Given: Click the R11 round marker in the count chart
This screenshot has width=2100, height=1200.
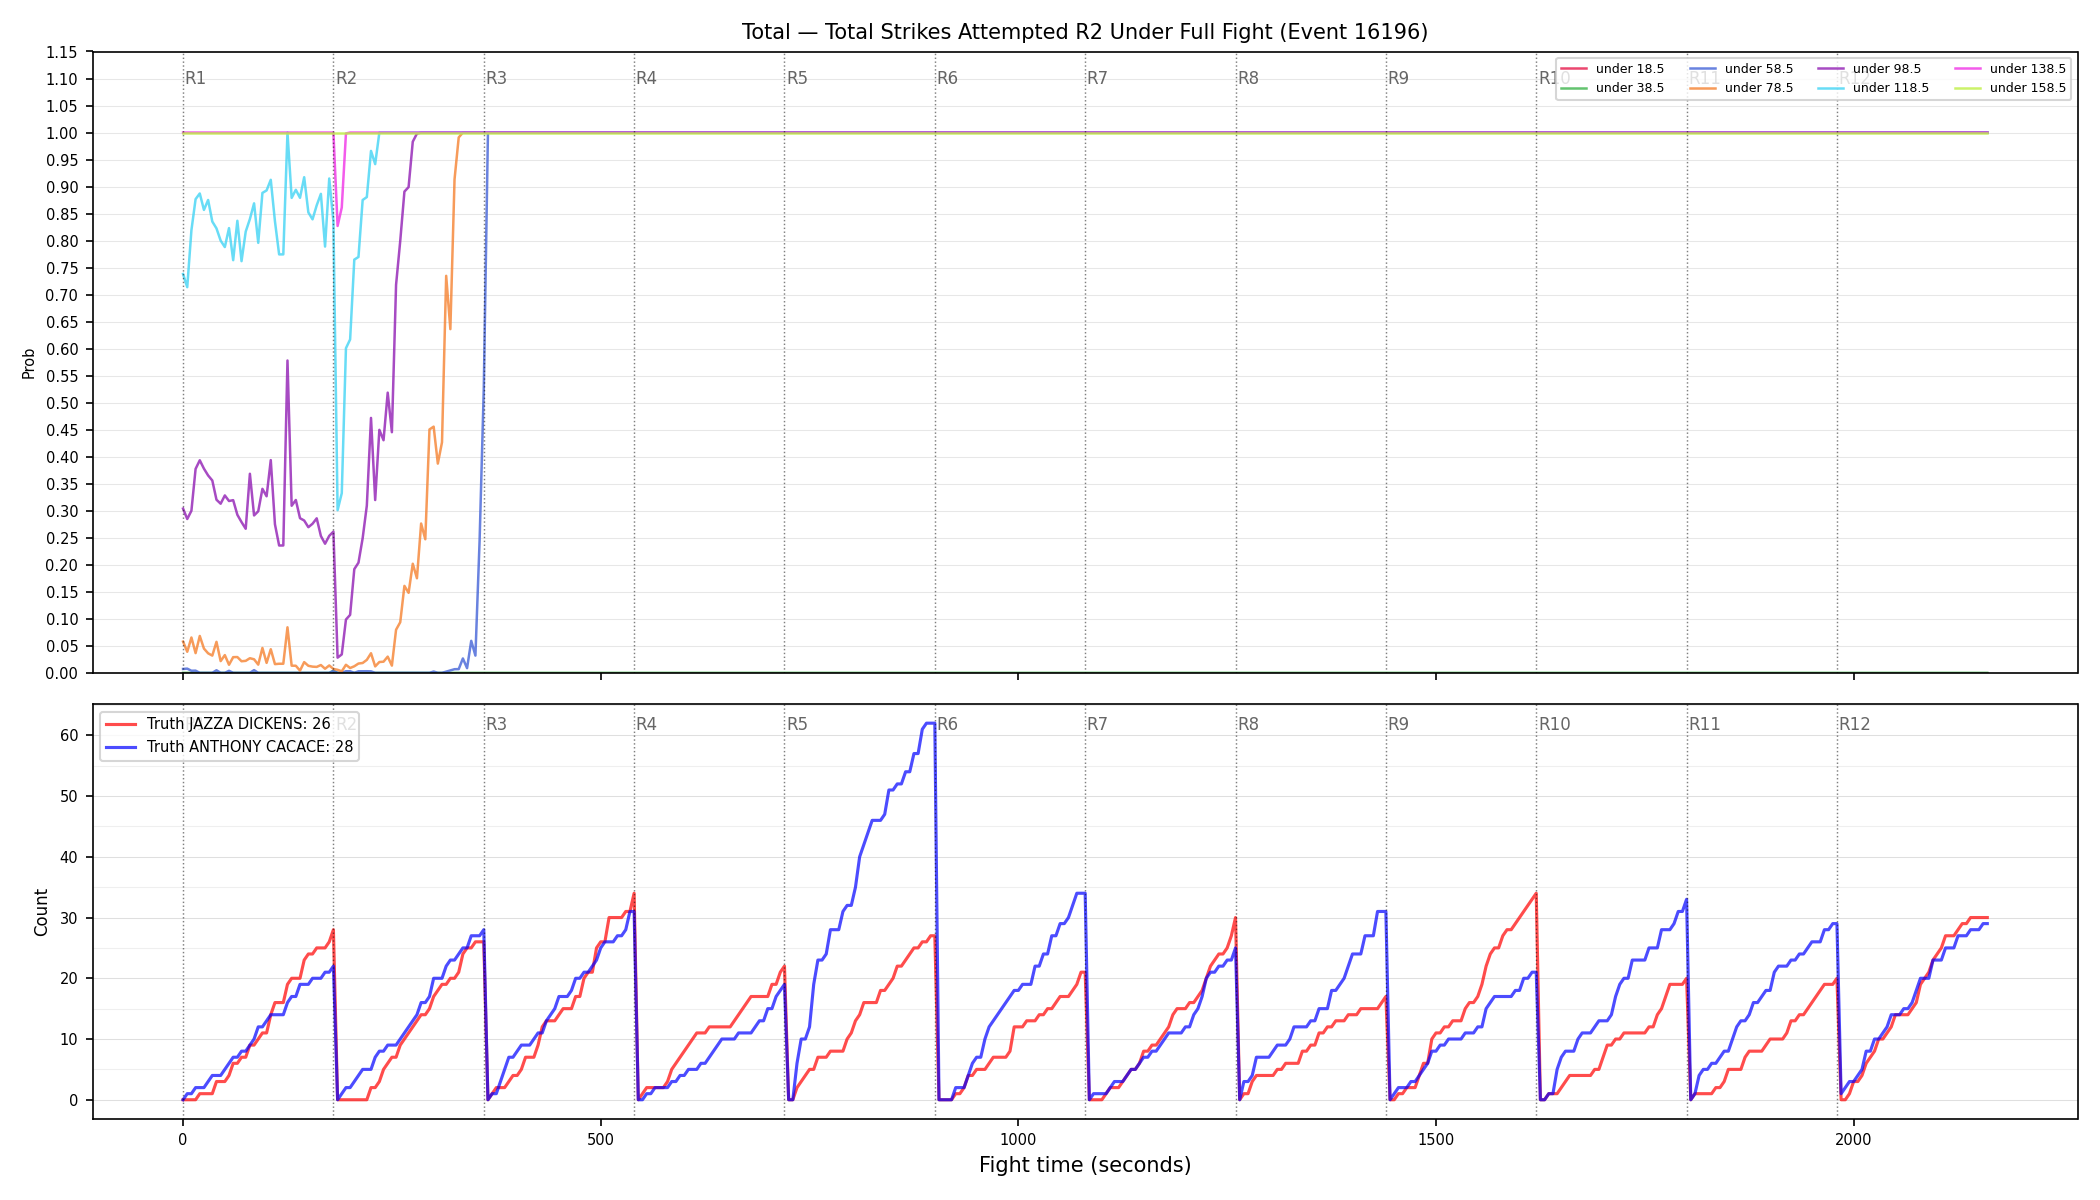Looking at the screenshot, I should [1705, 724].
